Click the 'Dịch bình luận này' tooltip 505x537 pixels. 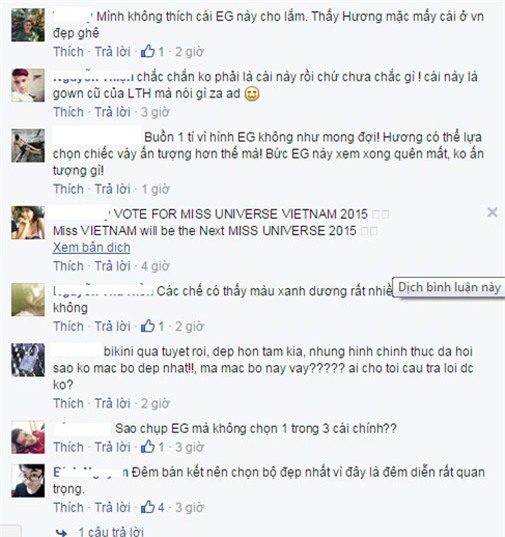point(449,287)
